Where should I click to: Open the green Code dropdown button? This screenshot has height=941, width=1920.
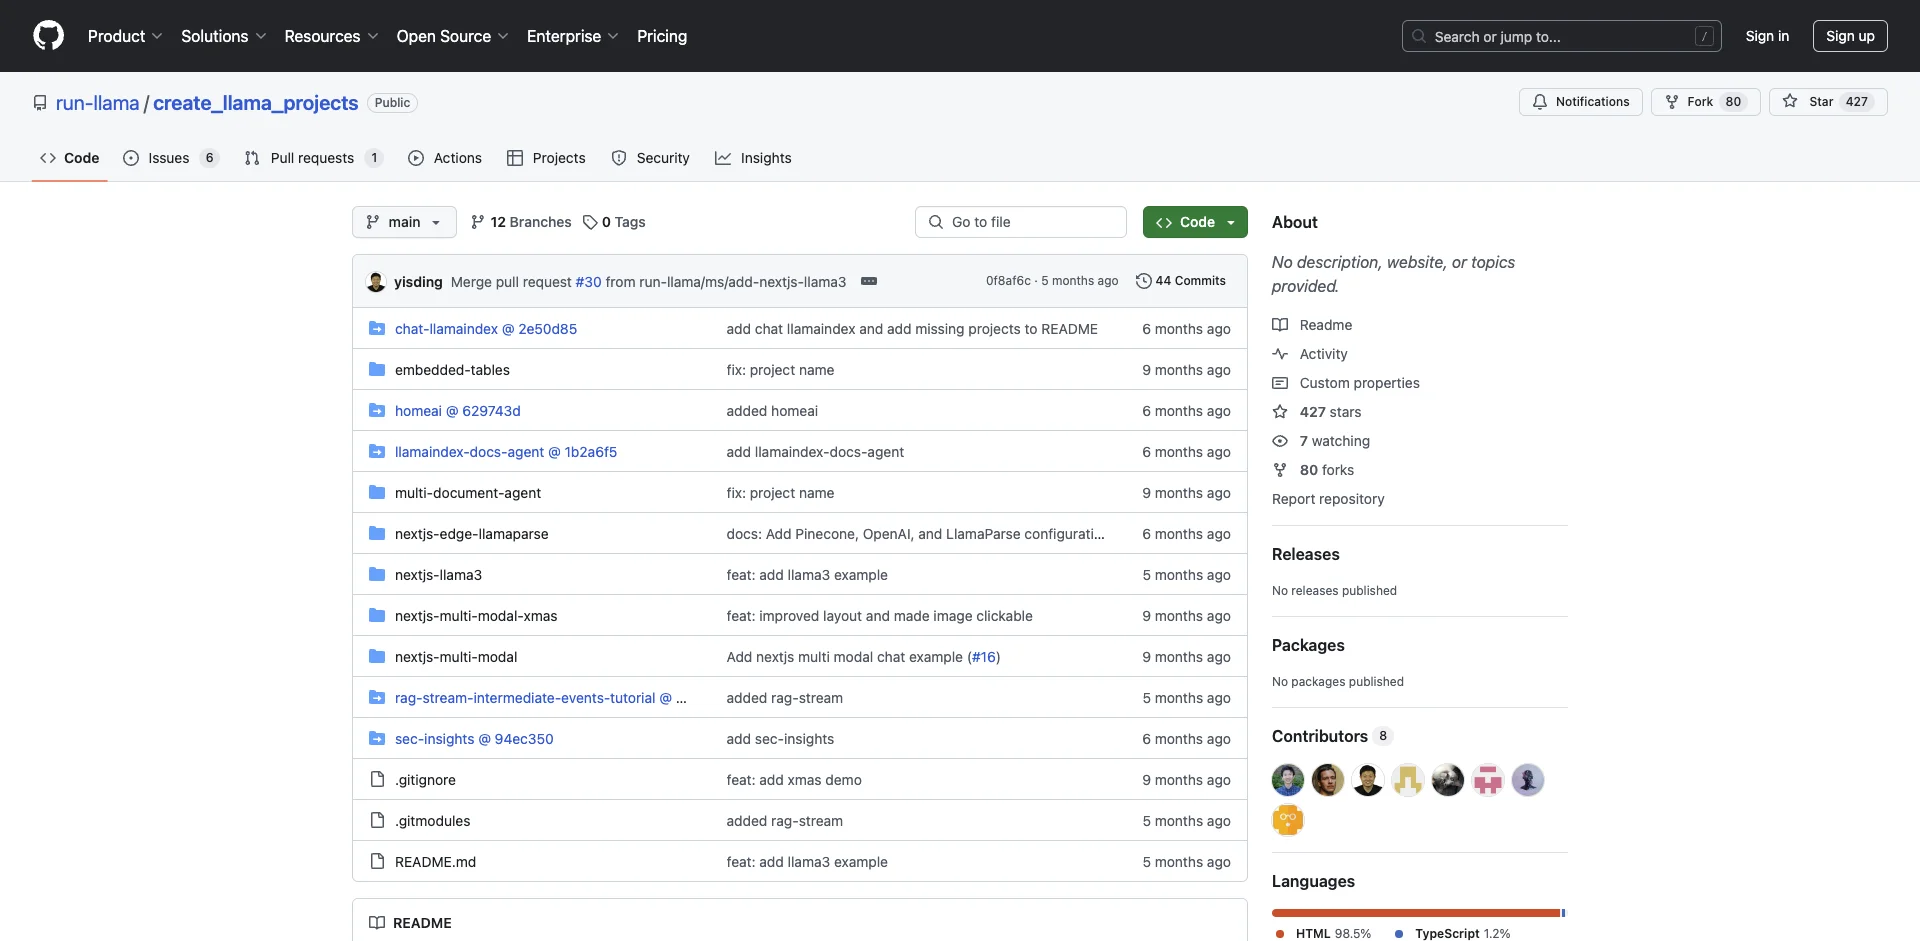pyautogui.click(x=1195, y=222)
